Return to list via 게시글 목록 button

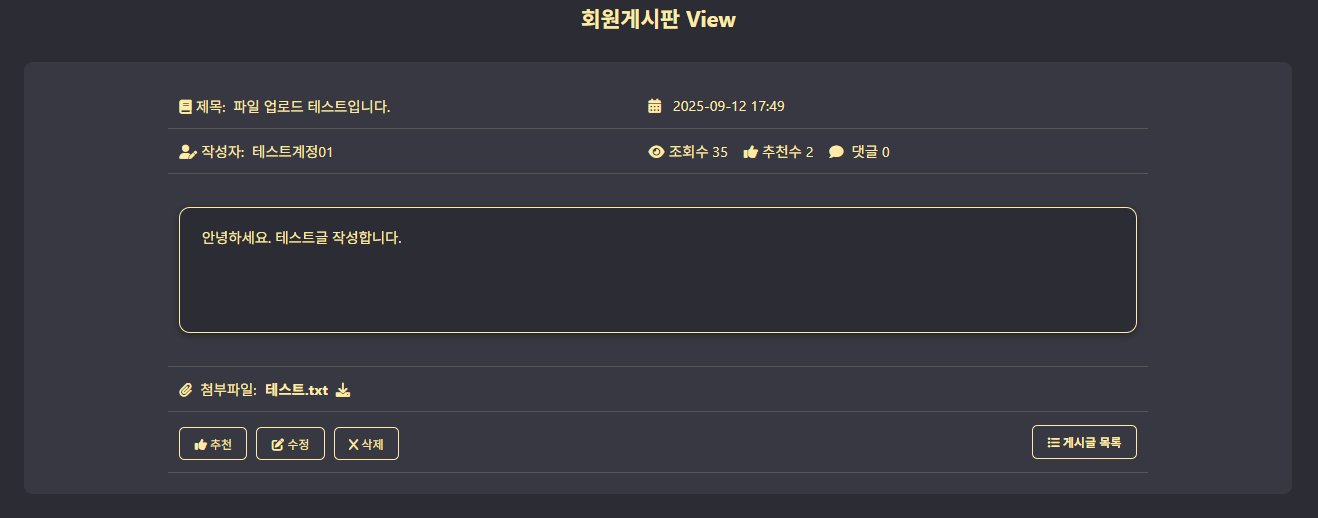(x=1084, y=442)
